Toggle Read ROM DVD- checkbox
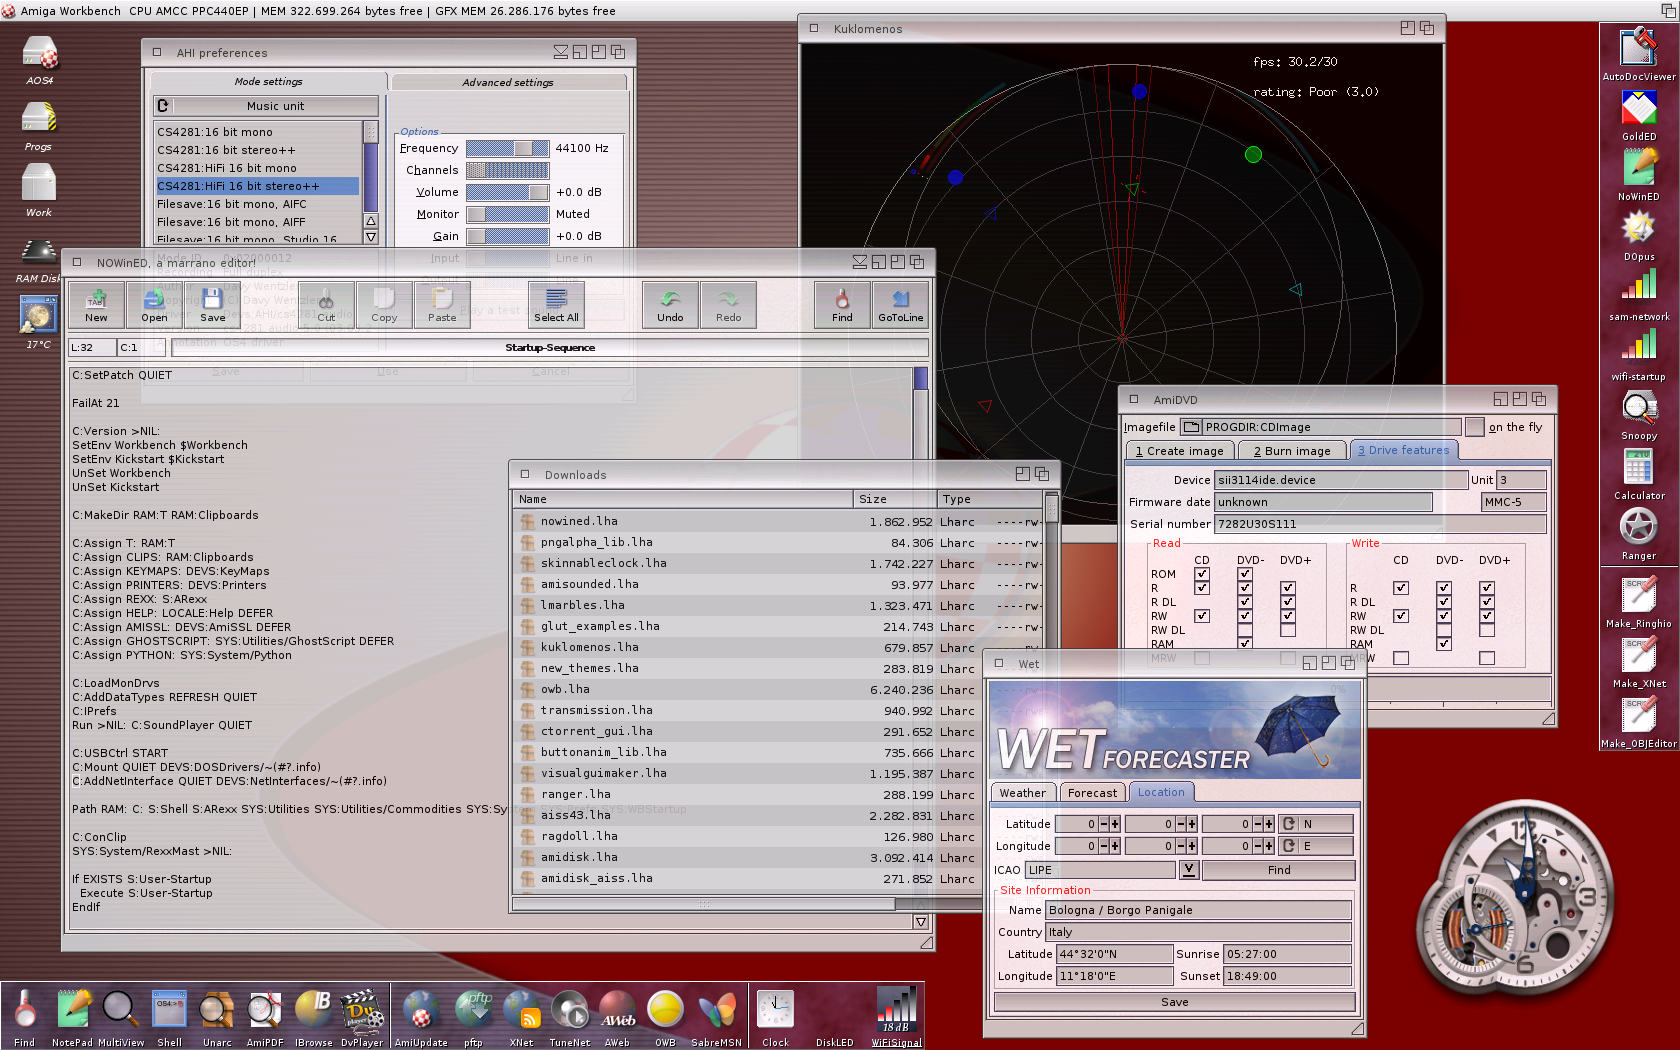 click(1245, 574)
